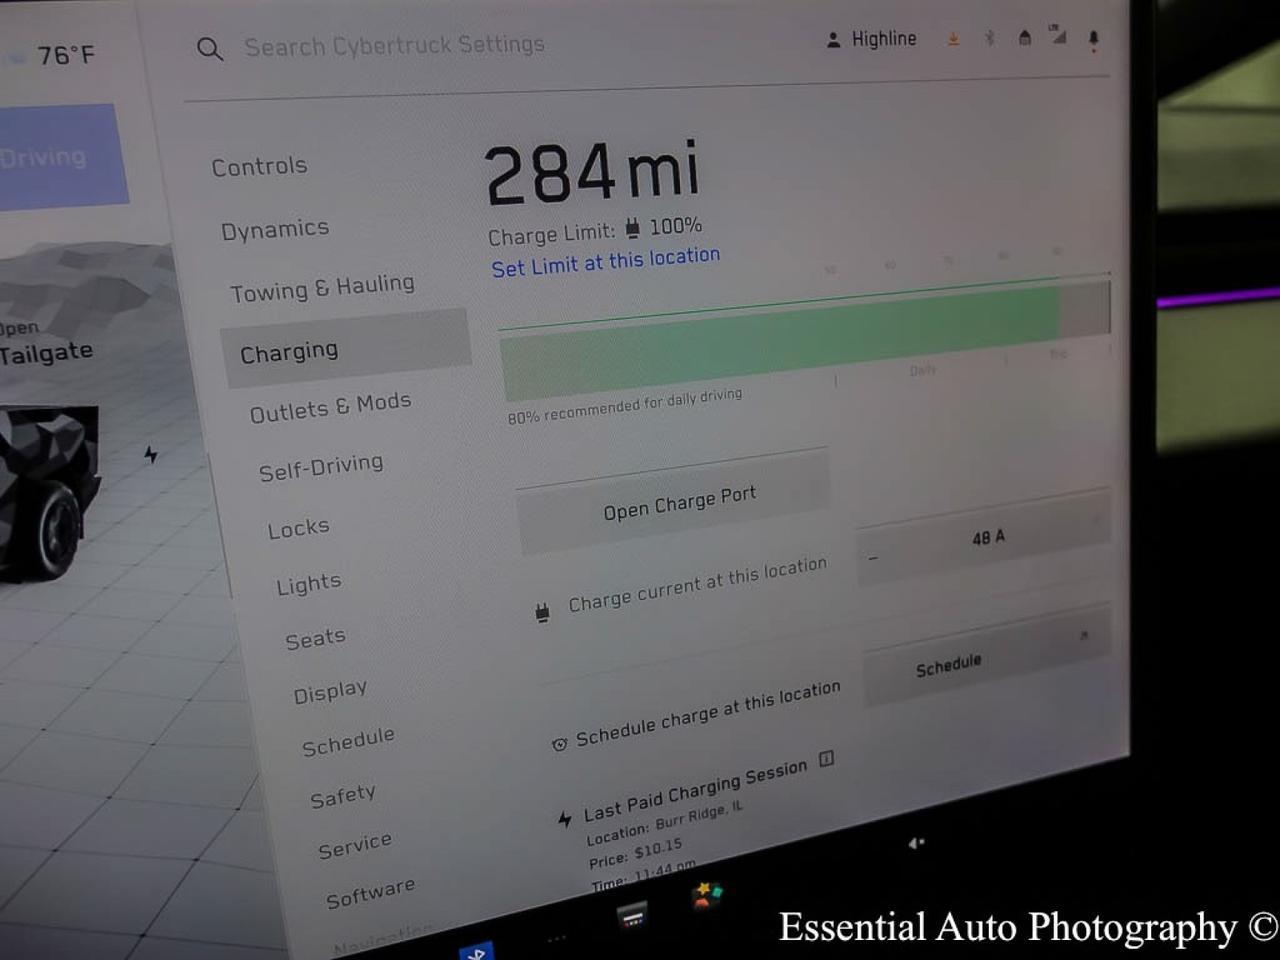1280x960 pixels.
Task: Tap the bolt icon beside Last Paid Charging
Action: coord(565,819)
